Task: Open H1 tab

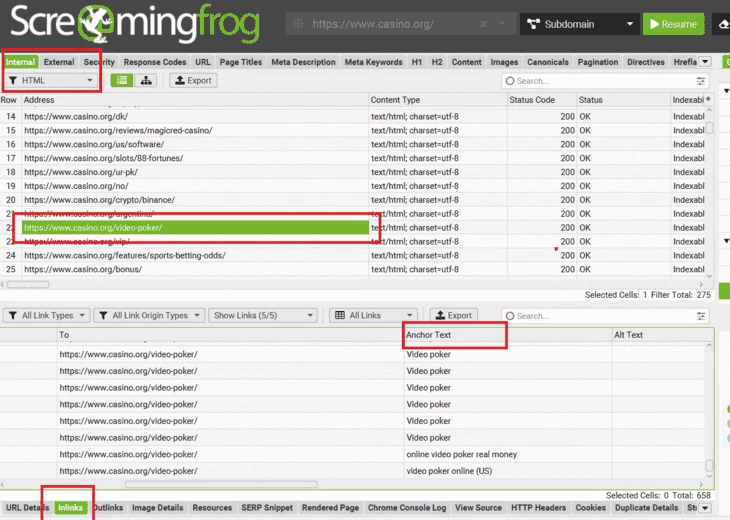Action: (x=417, y=62)
